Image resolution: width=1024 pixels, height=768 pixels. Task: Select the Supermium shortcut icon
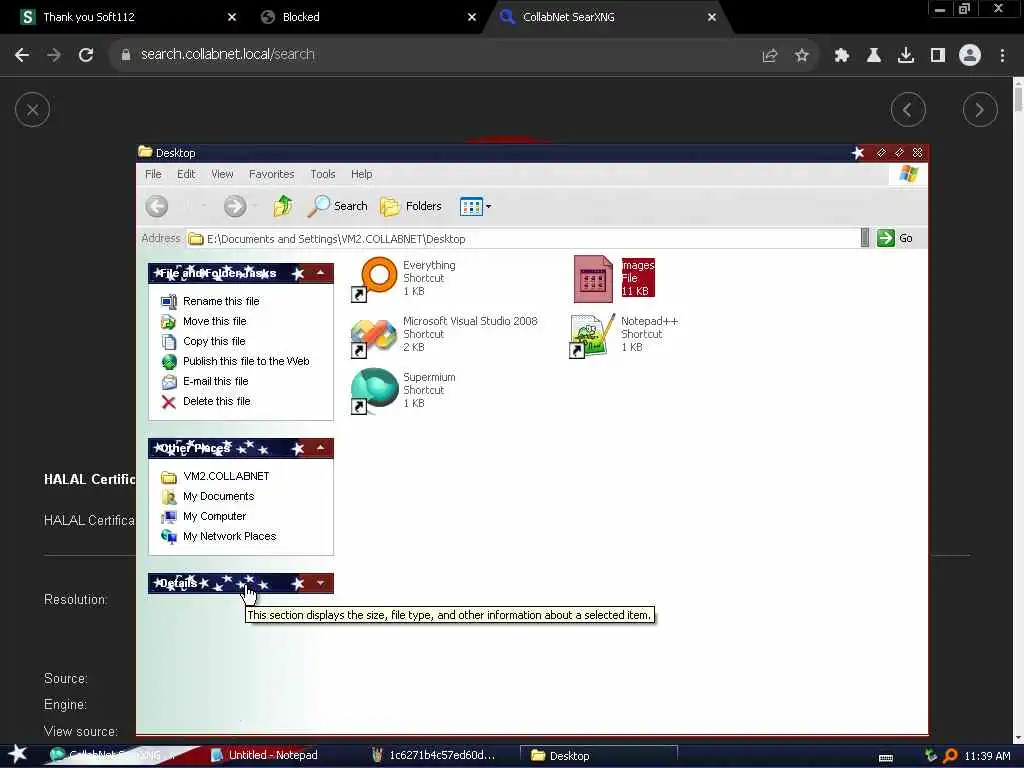374,391
